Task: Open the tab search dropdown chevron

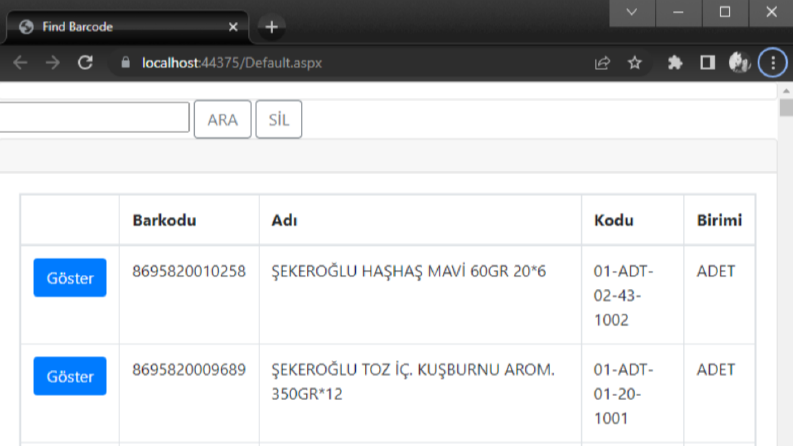Action: (632, 12)
